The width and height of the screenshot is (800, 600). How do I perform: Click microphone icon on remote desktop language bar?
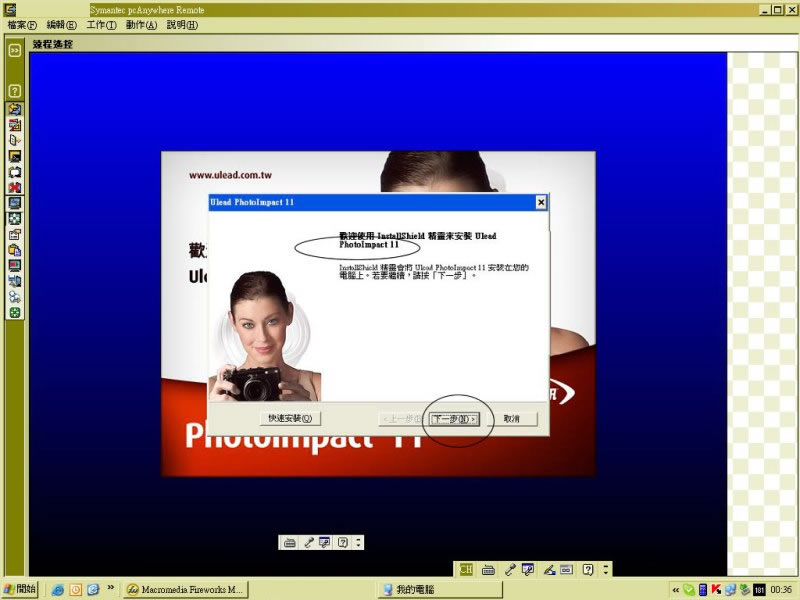coord(308,542)
